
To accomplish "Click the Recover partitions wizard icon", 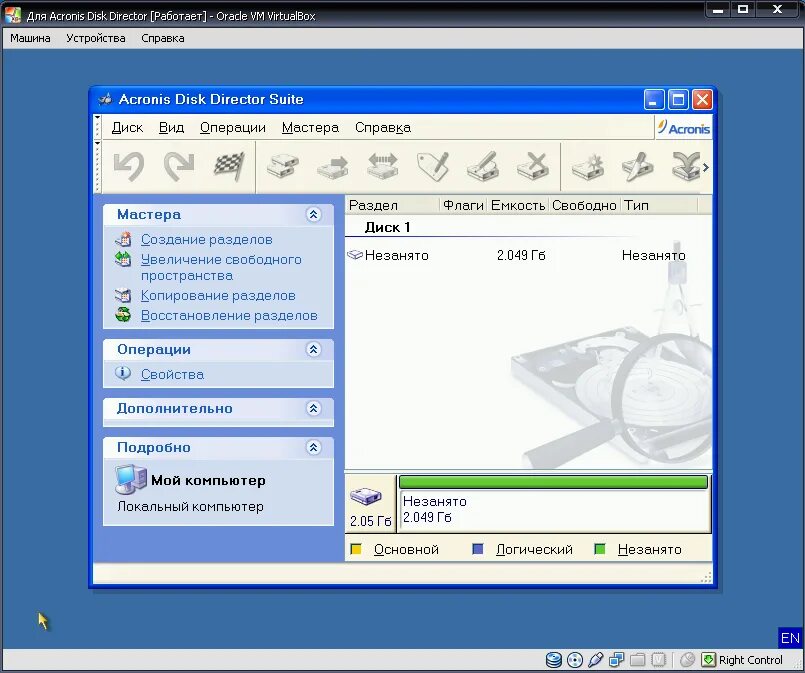I will coord(123,315).
